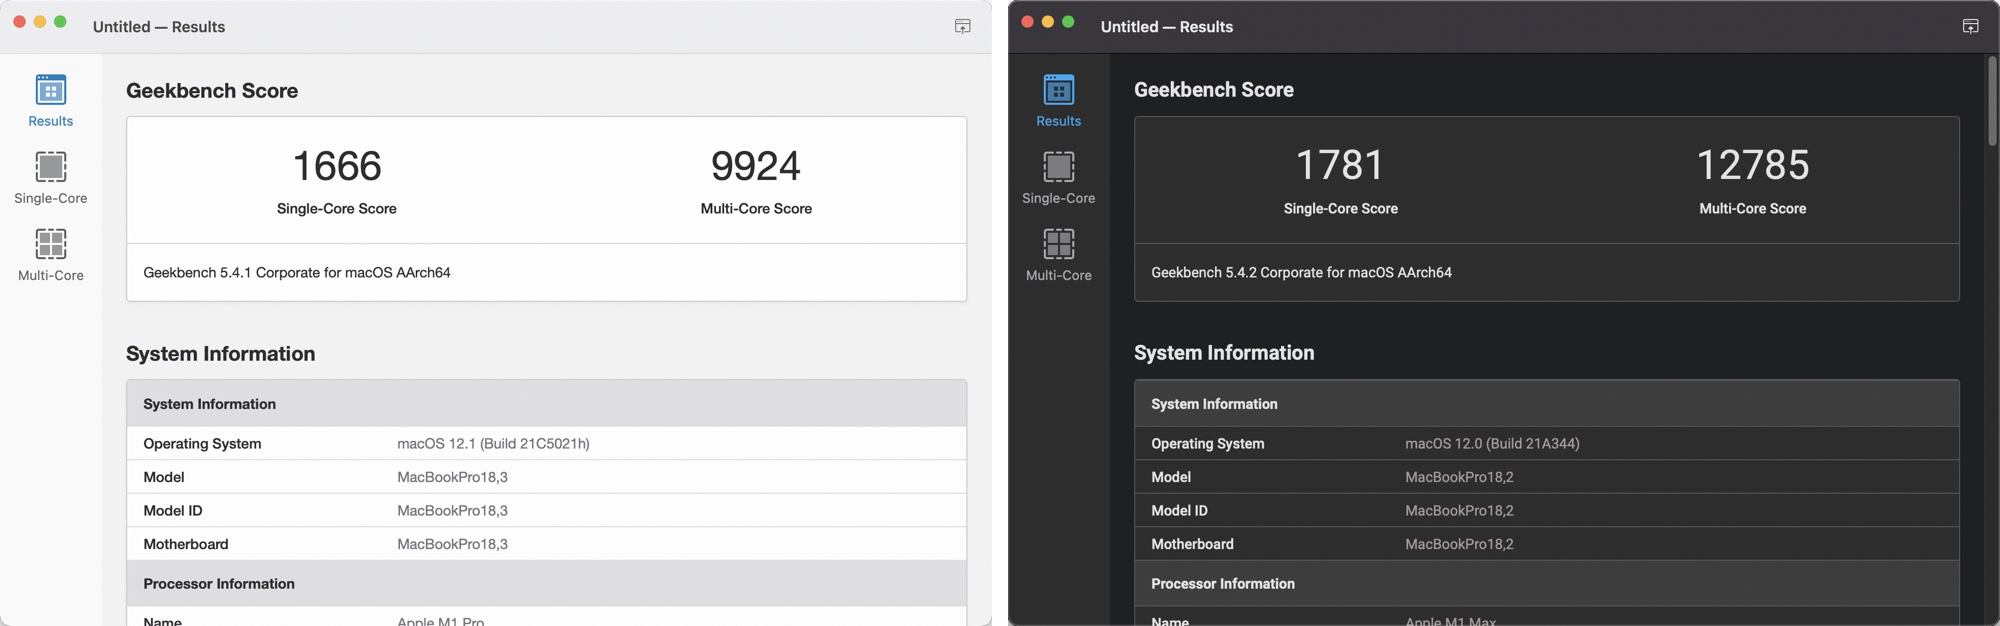Select Geekbench 5.4.1 Corporate version text
Viewport: 2000px width, 626px height.
297,272
